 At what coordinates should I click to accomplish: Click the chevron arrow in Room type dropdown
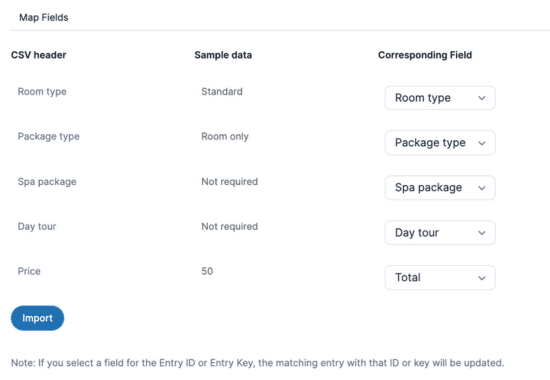point(482,98)
